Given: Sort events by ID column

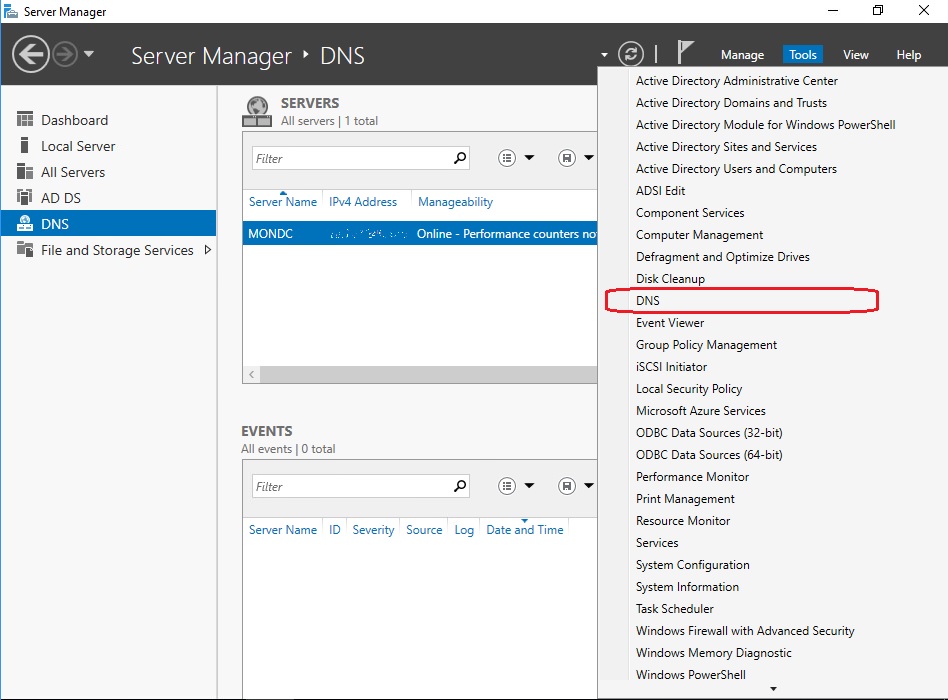Looking at the screenshot, I should [334, 530].
